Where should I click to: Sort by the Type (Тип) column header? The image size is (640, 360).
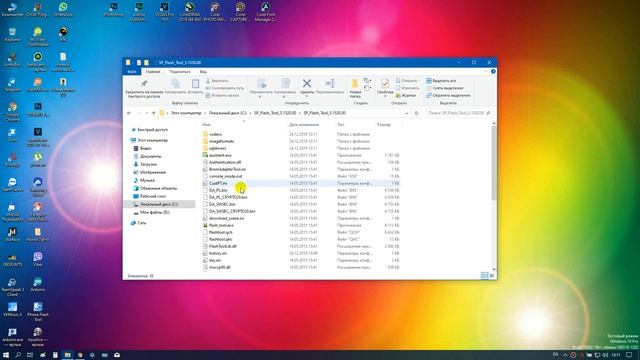(x=340, y=124)
